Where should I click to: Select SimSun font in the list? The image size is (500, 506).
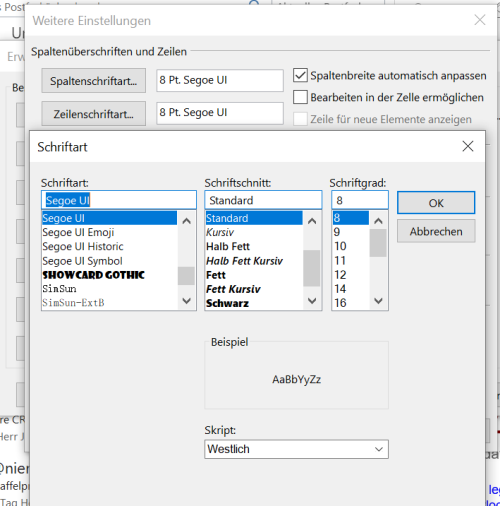click(109, 289)
